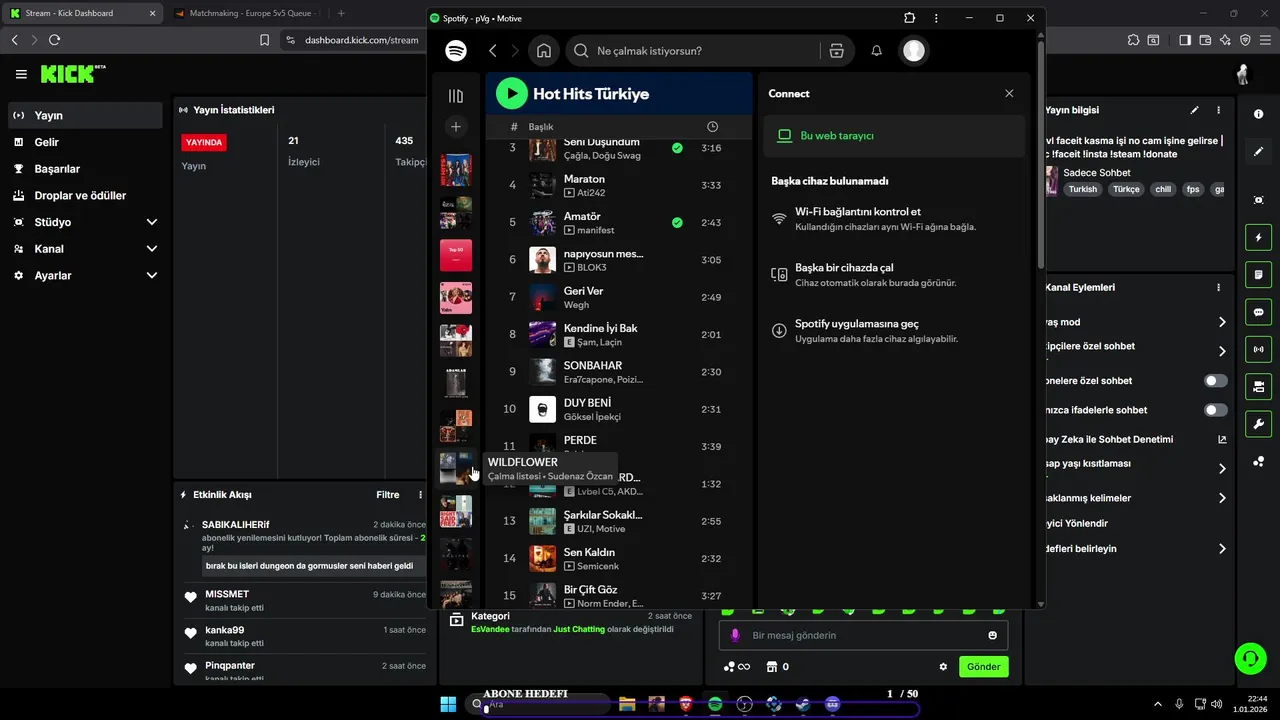Image resolution: width=1280 pixels, height=720 pixels.
Task: Create new playlist with plus icon
Action: point(456,127)
